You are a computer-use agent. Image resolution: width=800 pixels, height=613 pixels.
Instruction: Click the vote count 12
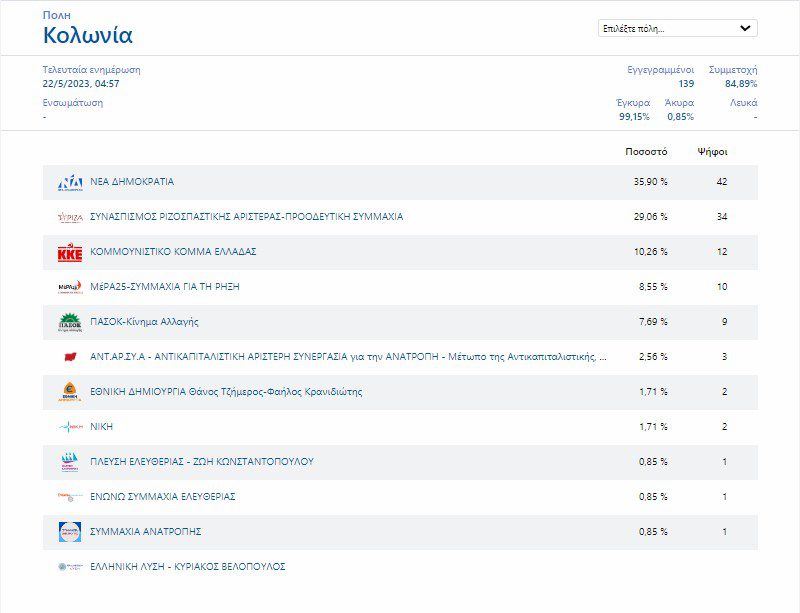click(722, 252)
